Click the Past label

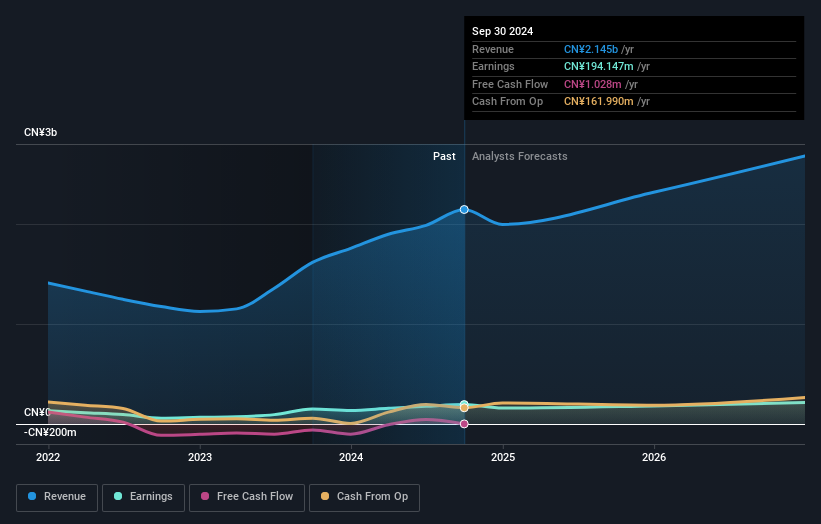click(x=444, y=156)
